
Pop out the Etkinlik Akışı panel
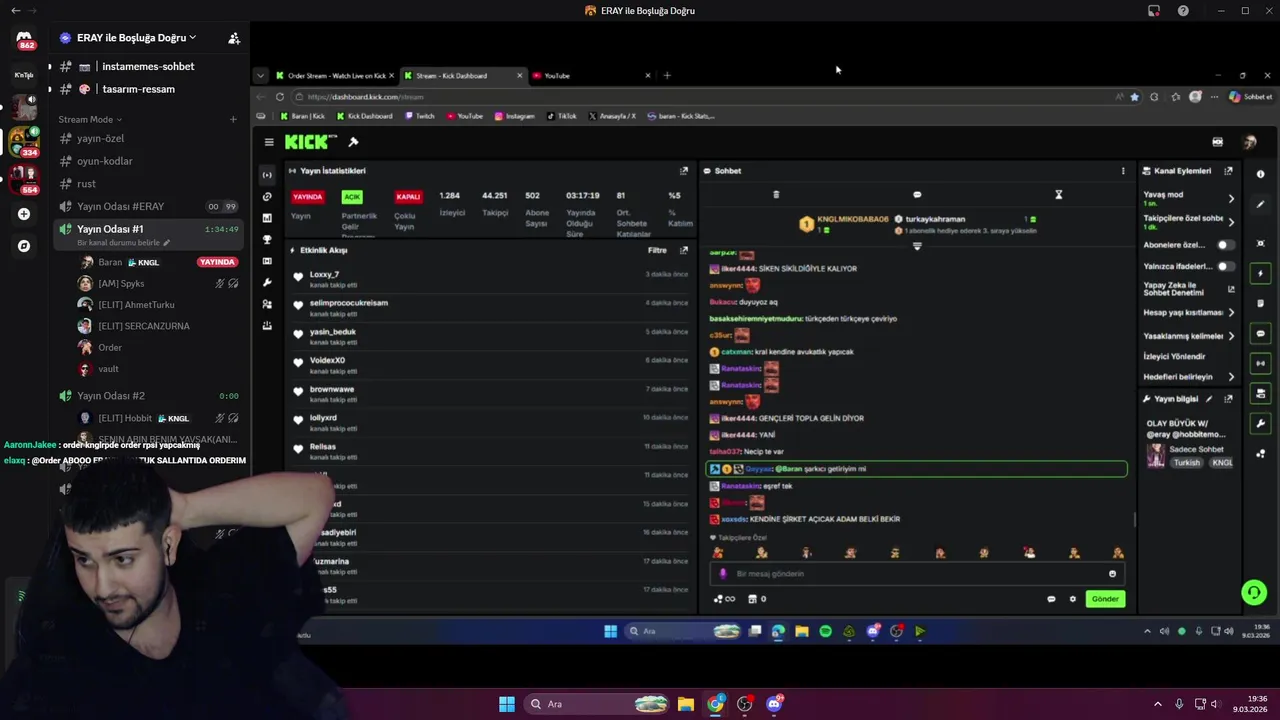point(684,250)
